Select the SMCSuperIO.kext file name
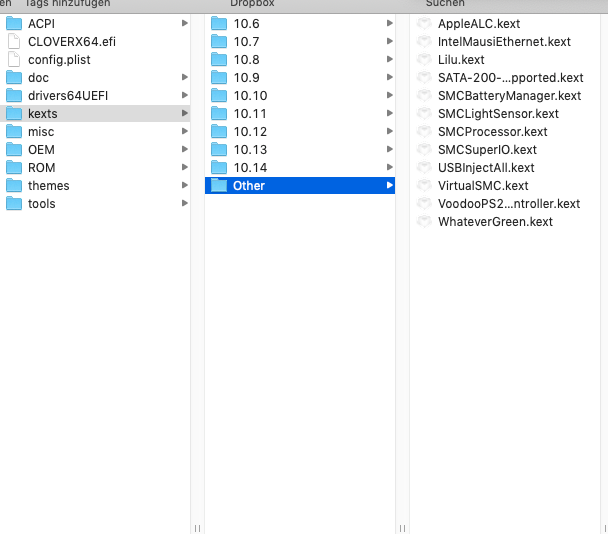 click(487, 149)
